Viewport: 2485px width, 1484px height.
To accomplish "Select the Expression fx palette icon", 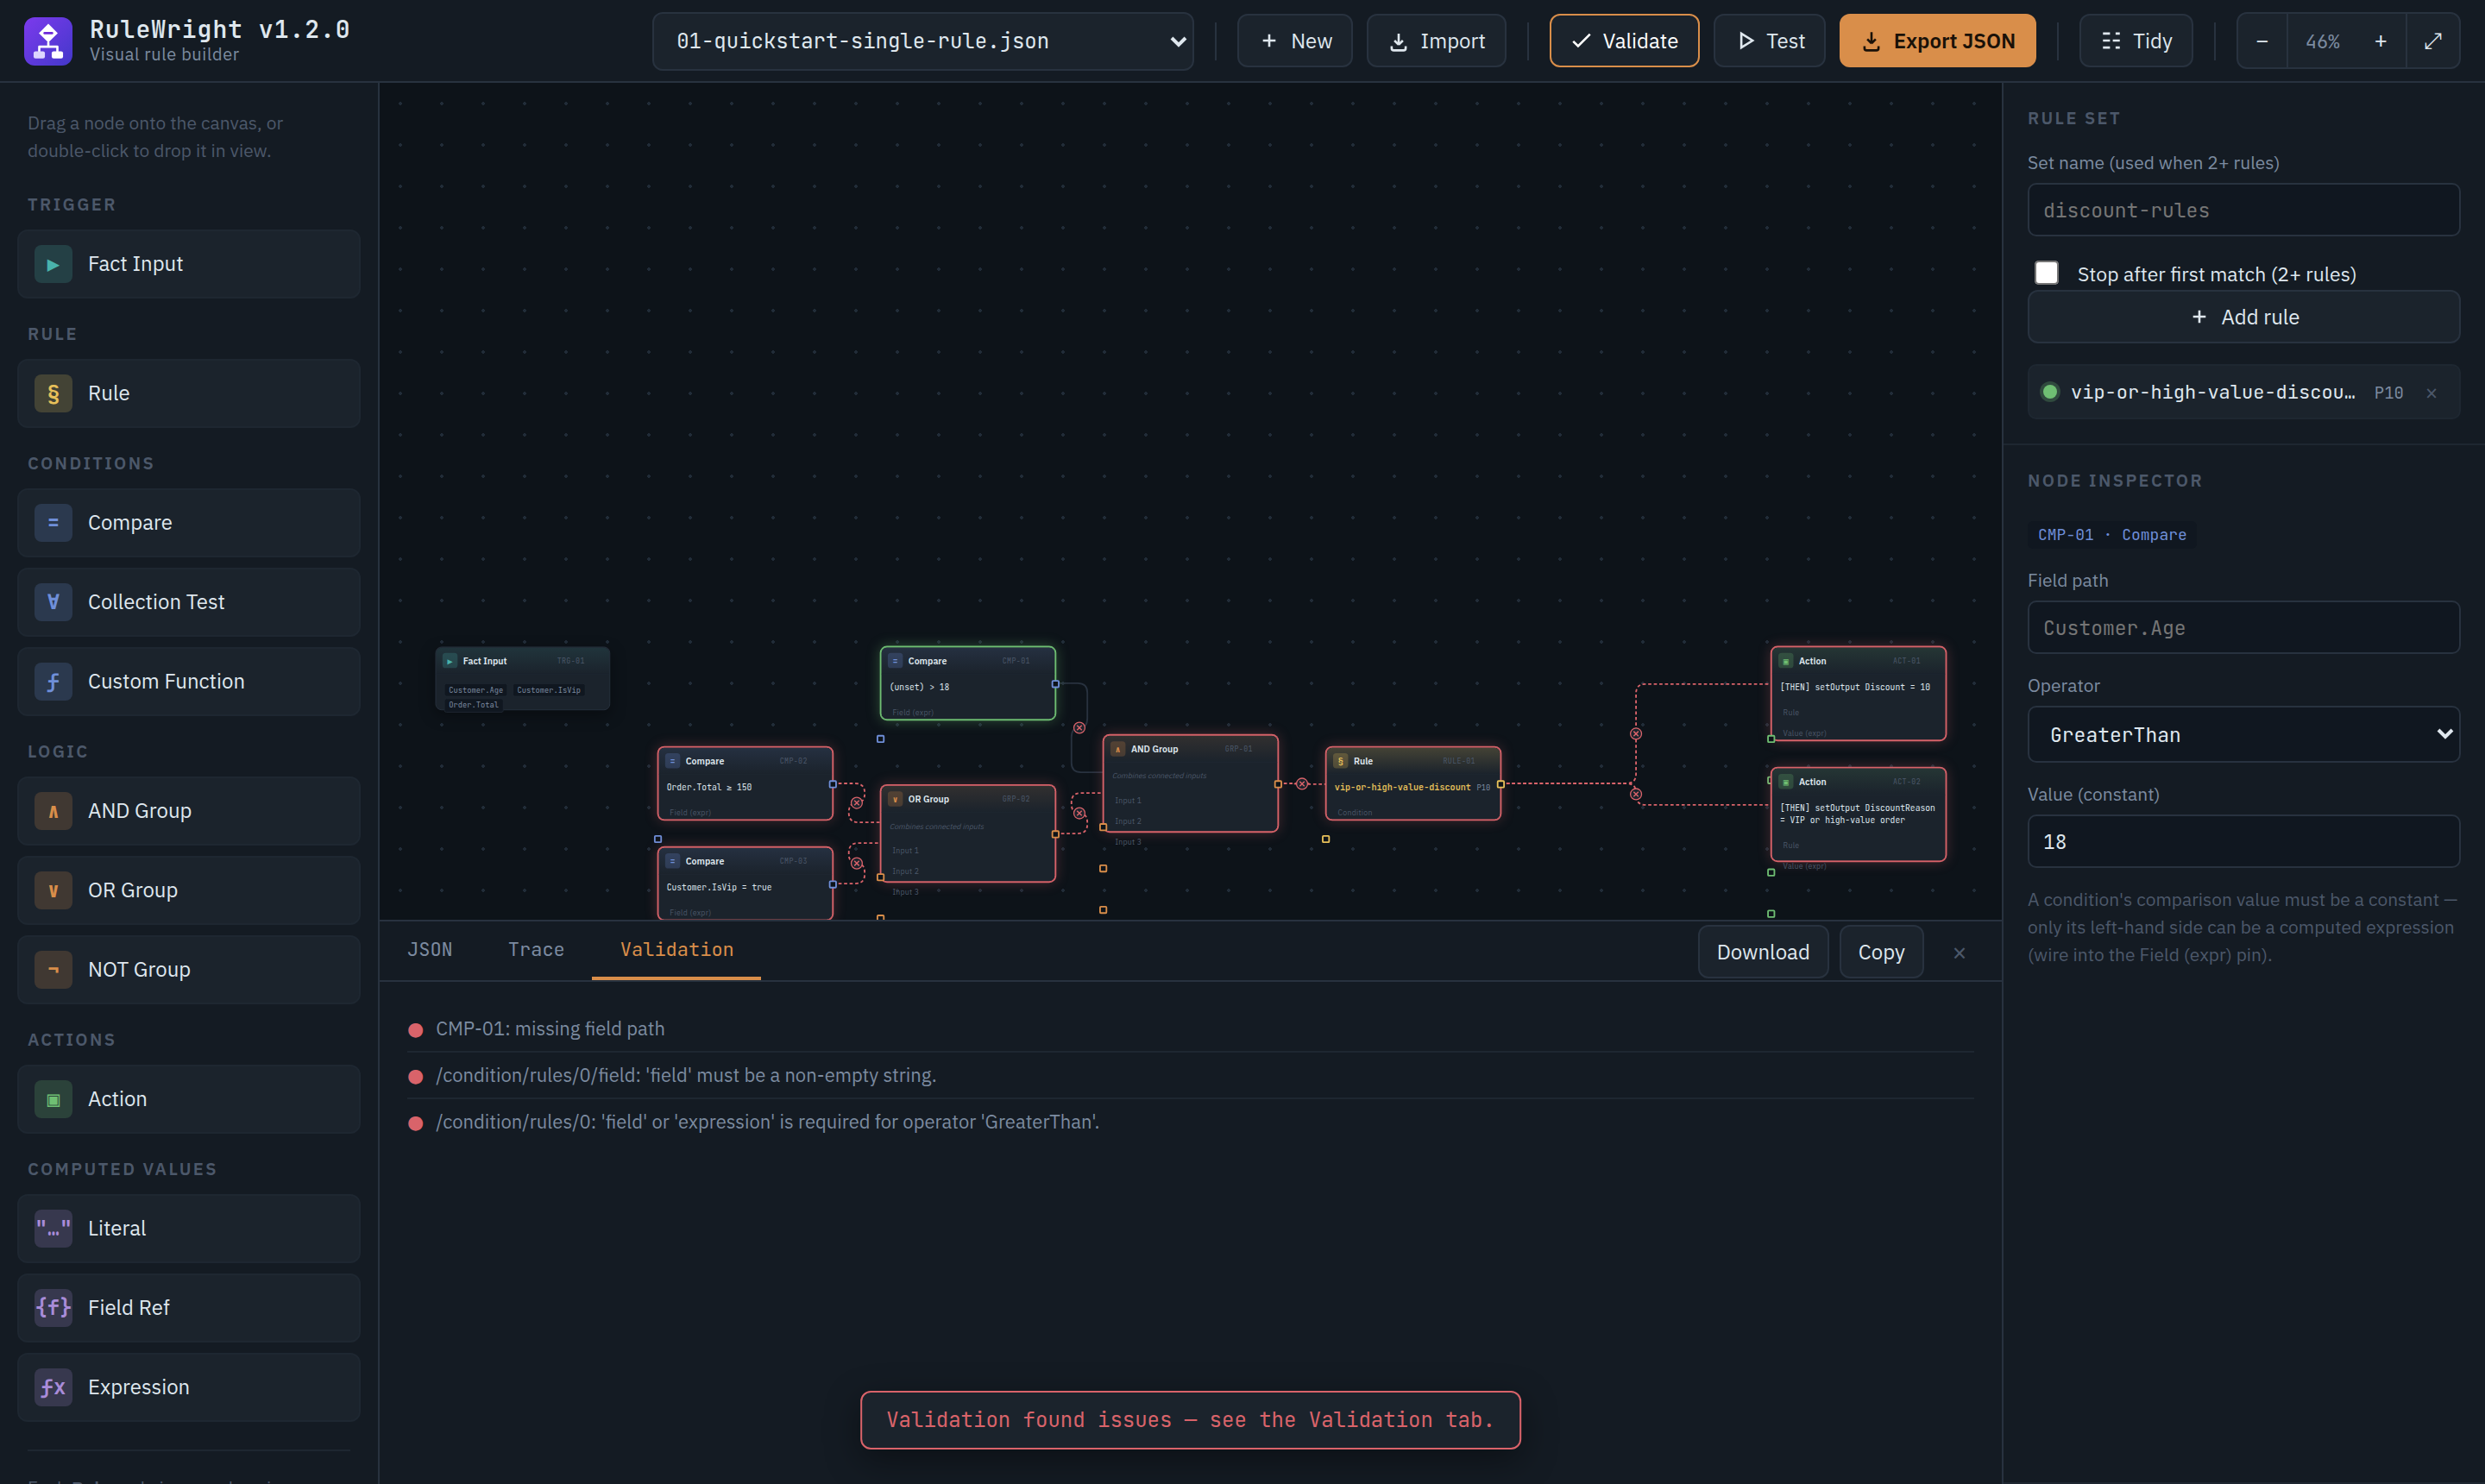I will point(53,1387).
